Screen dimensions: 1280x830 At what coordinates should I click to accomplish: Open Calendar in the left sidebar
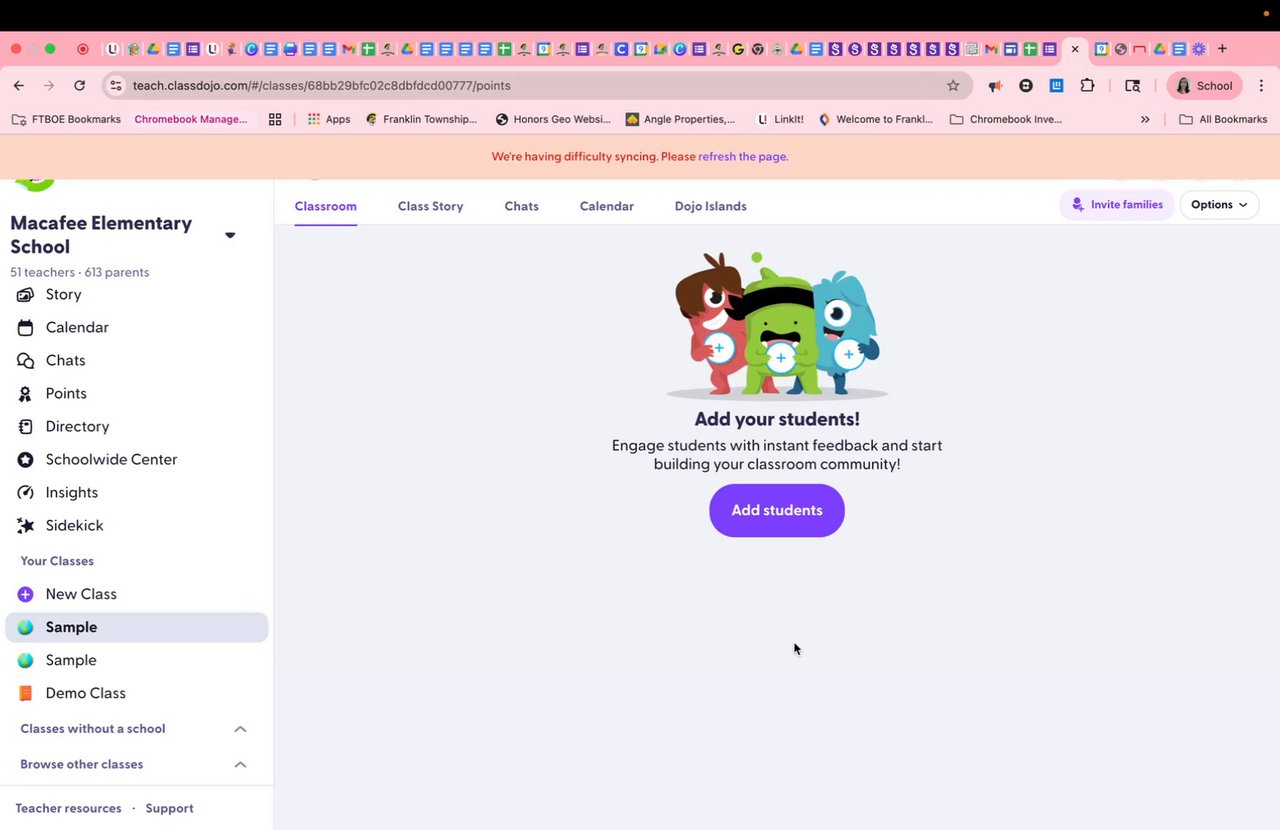coord(76,327)
